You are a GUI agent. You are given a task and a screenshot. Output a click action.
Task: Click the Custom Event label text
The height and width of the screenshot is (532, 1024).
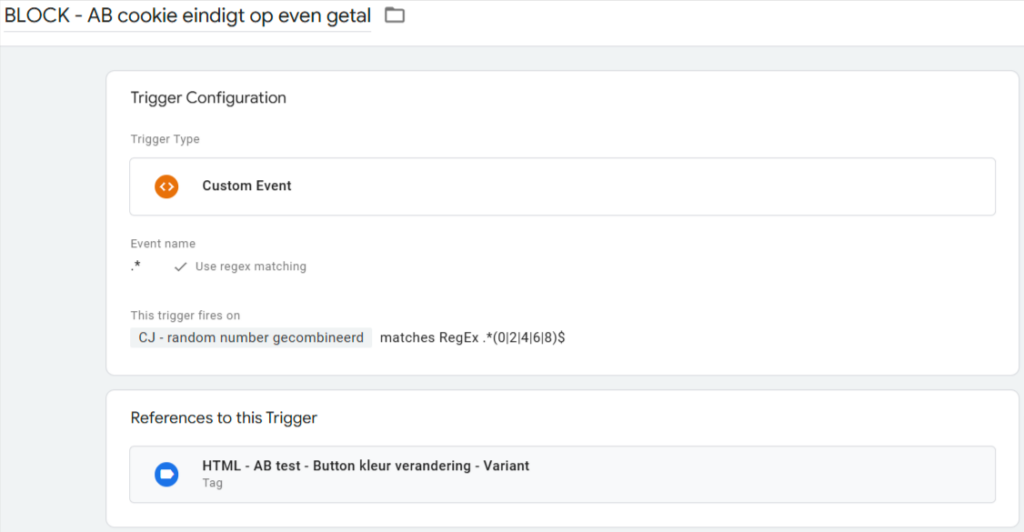[247, 186]
